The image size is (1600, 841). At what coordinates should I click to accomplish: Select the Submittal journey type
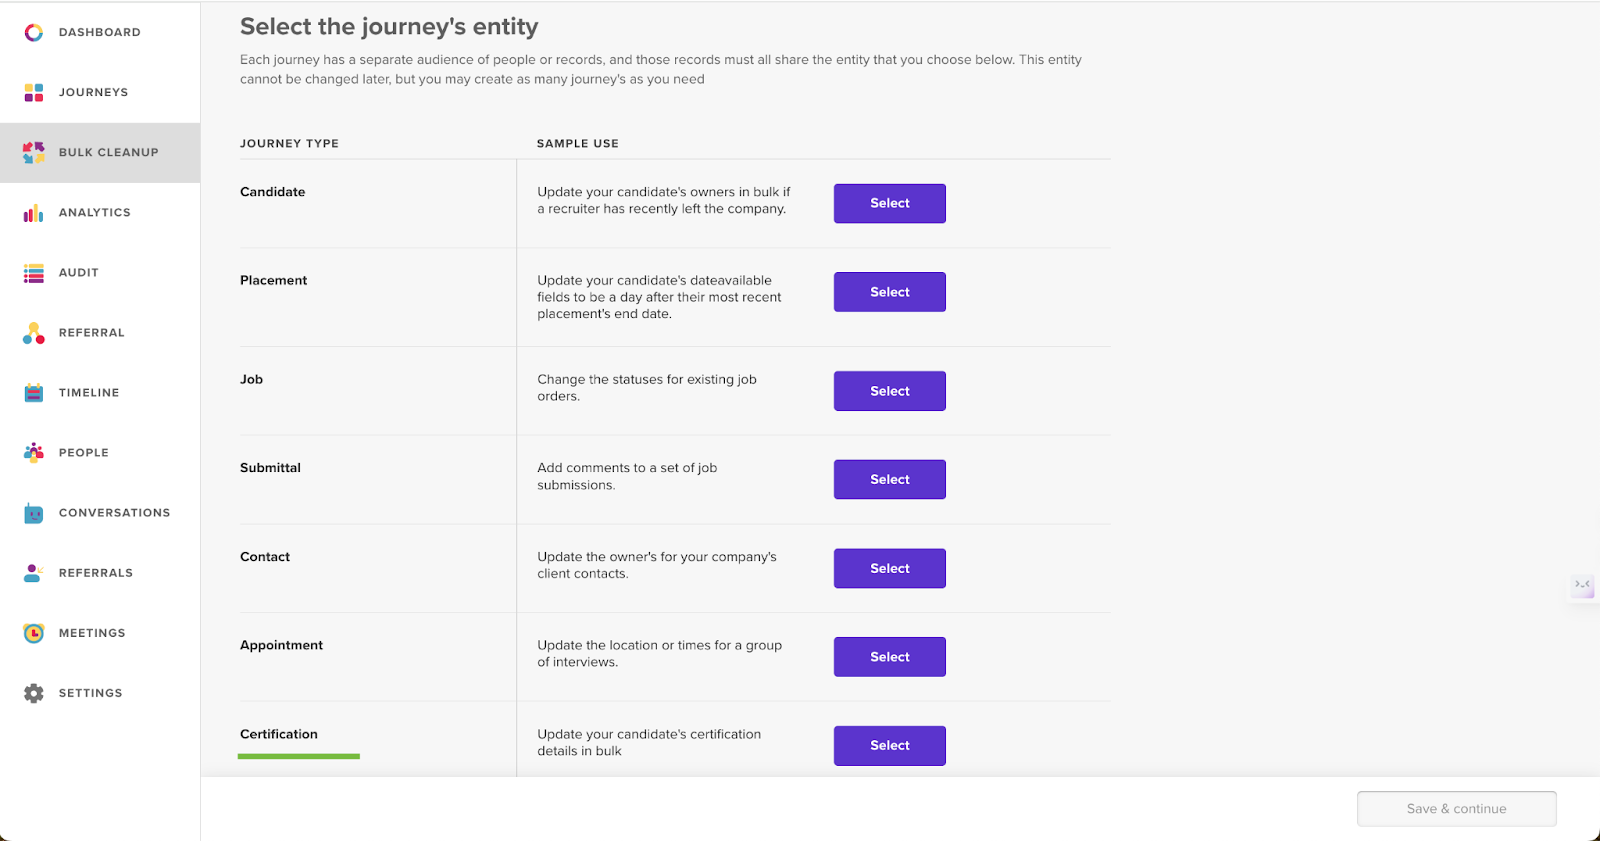tap(890, 479)
